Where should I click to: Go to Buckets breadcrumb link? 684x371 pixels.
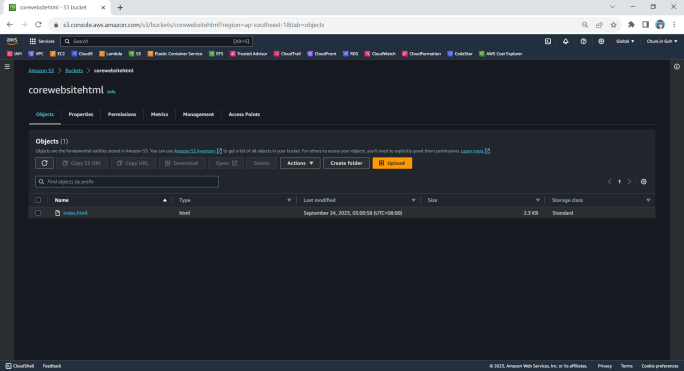(x=74, y=71)
